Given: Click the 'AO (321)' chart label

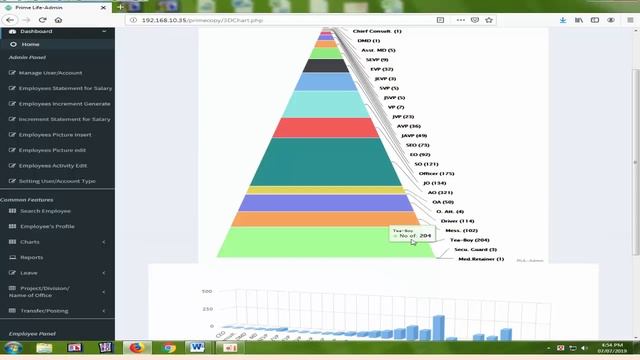Looking at the screenshot, I should click(x=440, y=192).
